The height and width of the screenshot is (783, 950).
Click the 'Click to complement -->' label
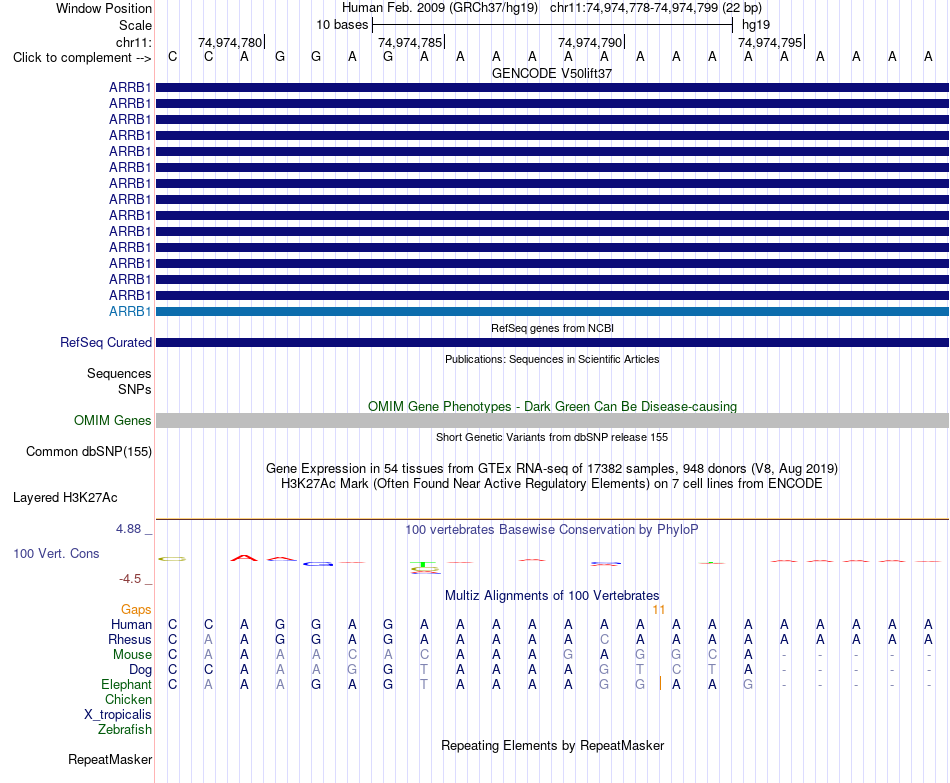tap(82, 58)
